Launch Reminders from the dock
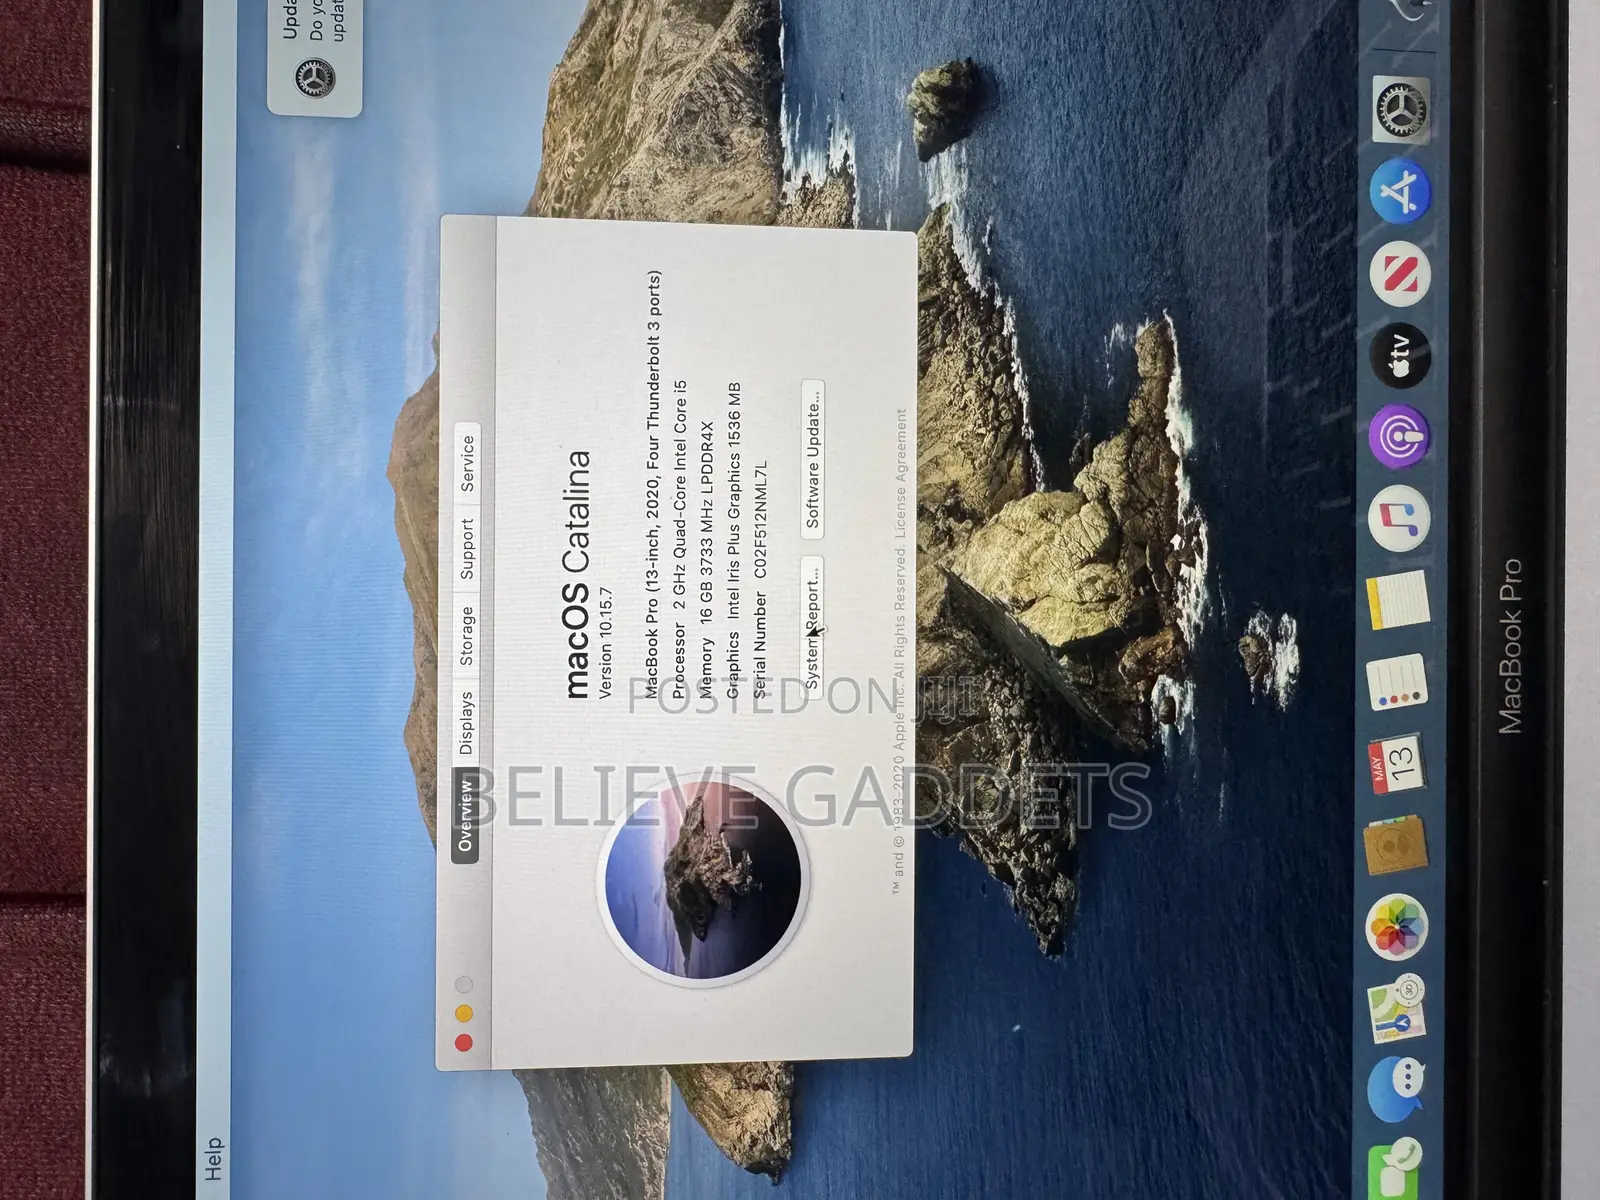The height and width of the screenshot is (1200, 1600). (x=1396, y=684)
